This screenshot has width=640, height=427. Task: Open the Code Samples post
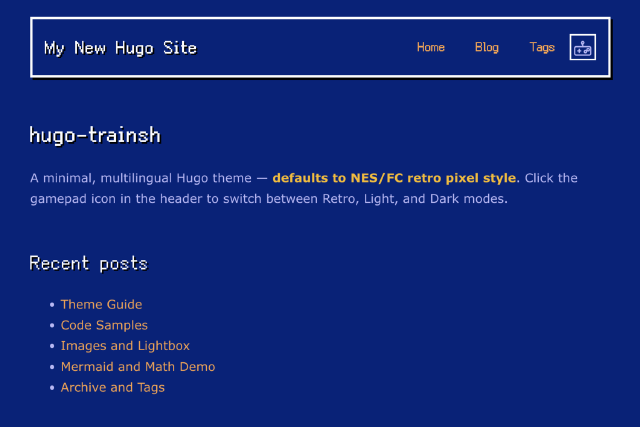[x=104, y=325]
